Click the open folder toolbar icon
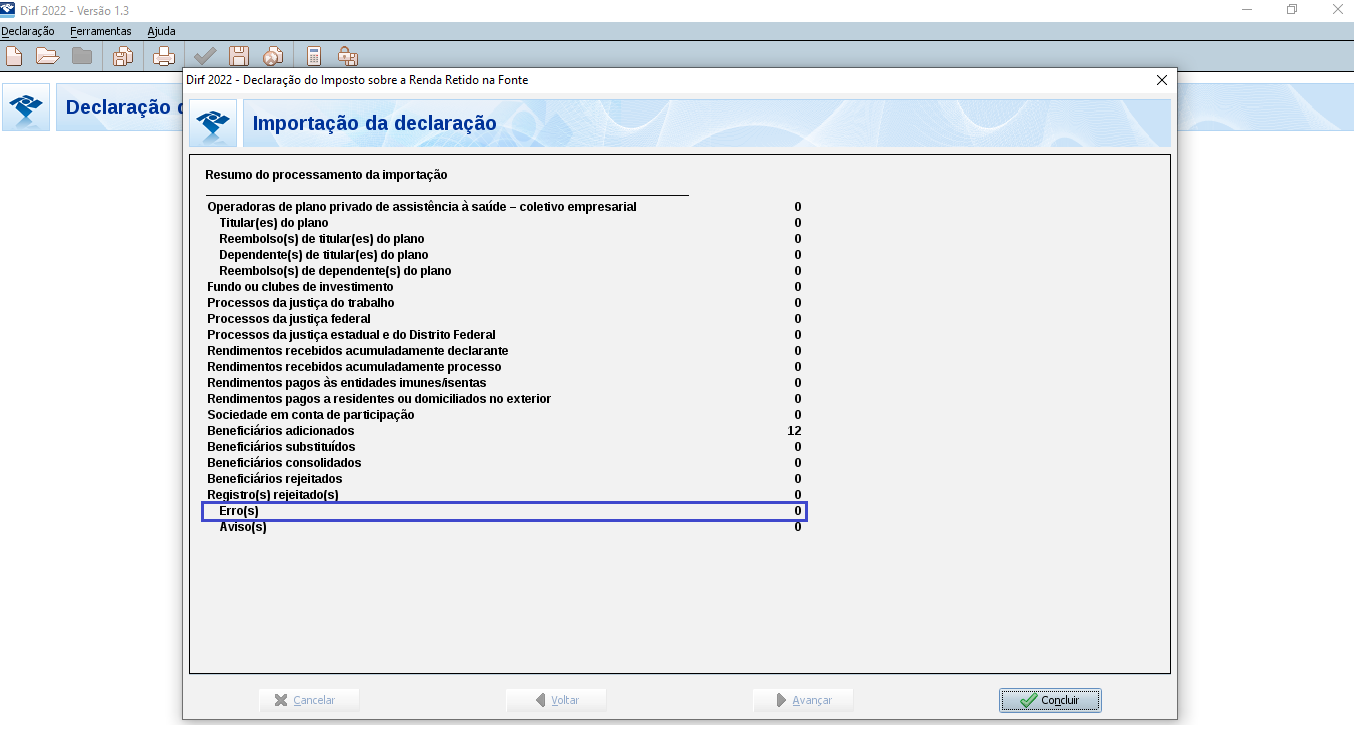 (47, 56)
